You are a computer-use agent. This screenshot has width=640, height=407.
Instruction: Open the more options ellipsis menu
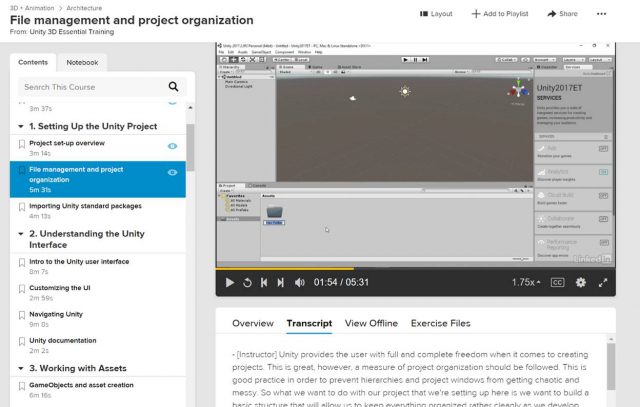coord(601,14)
